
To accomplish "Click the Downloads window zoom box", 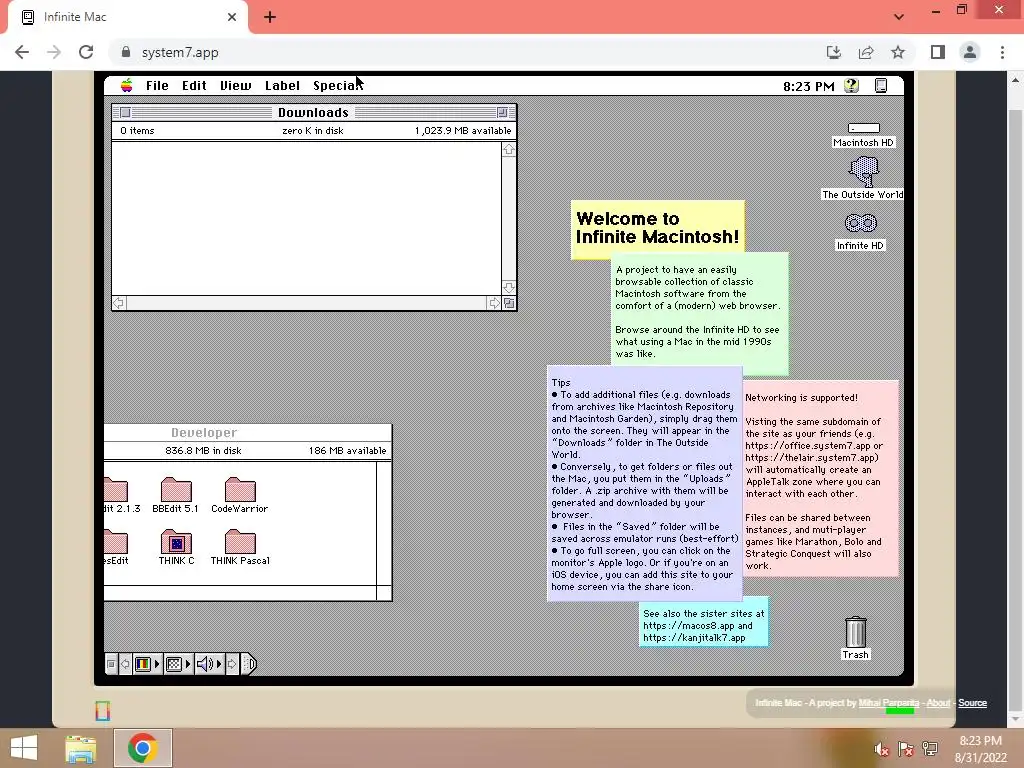I will (502, 112).
